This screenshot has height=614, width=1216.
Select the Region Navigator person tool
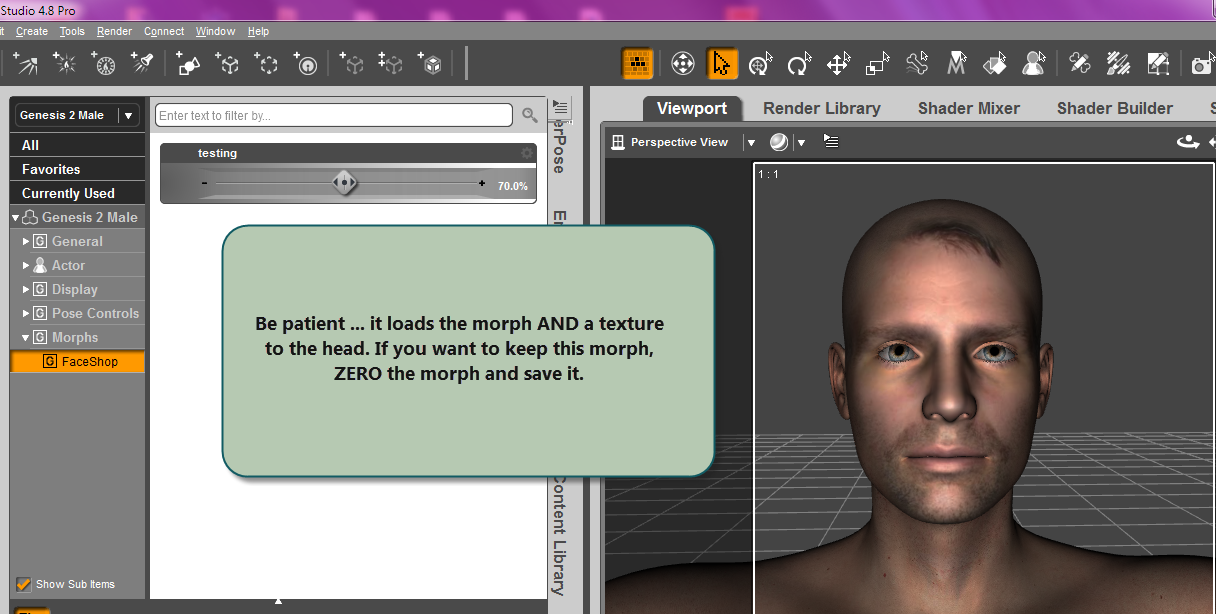(x=1033, y=65)
